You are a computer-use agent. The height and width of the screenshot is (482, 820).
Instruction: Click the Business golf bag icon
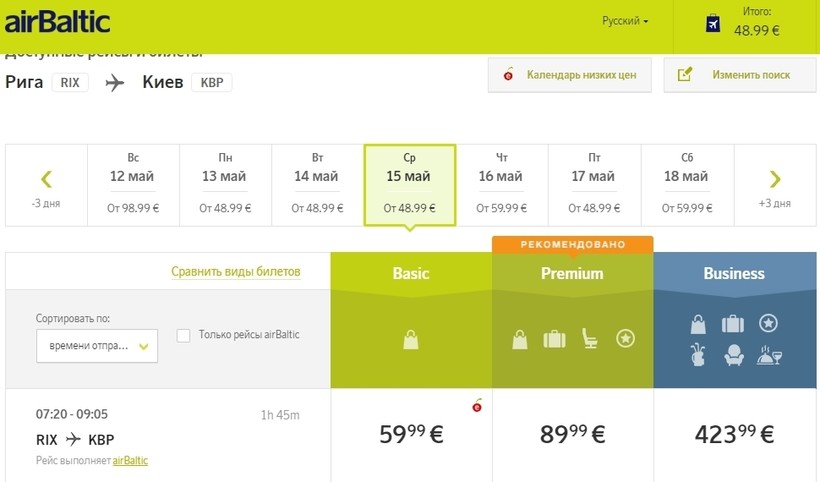pyautogui.click(x=698, y=355)
